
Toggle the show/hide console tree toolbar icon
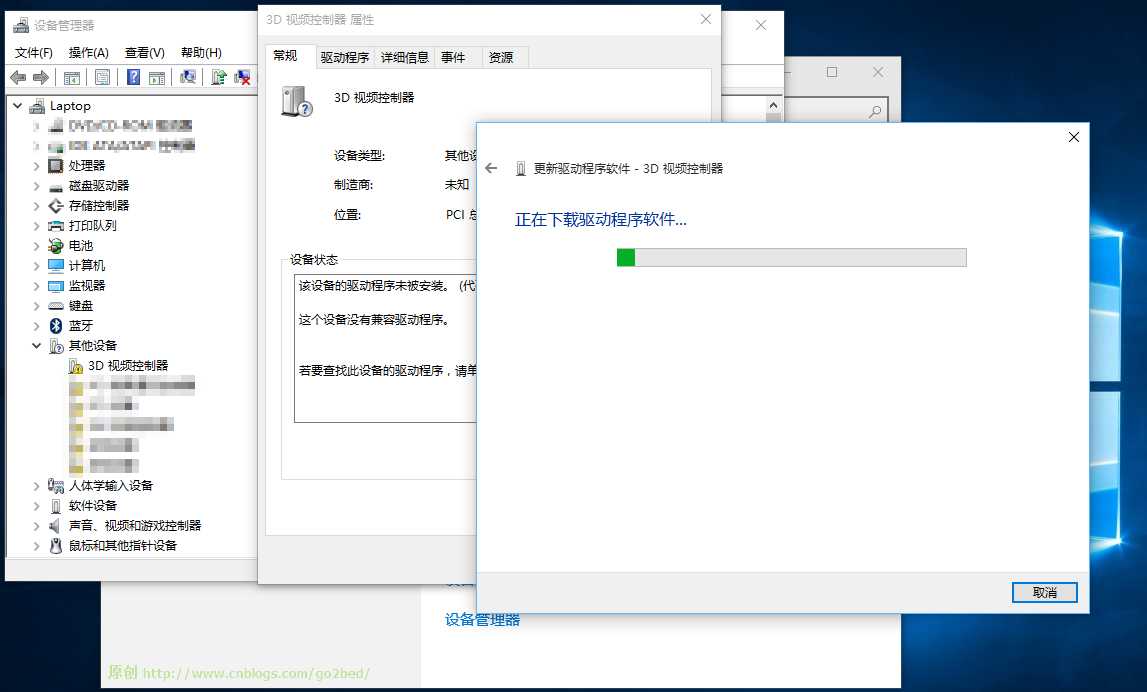(x=72, y=78)
